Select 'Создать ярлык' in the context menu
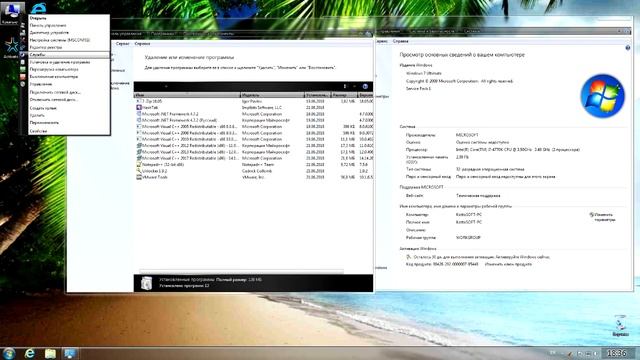 [43, 108]
